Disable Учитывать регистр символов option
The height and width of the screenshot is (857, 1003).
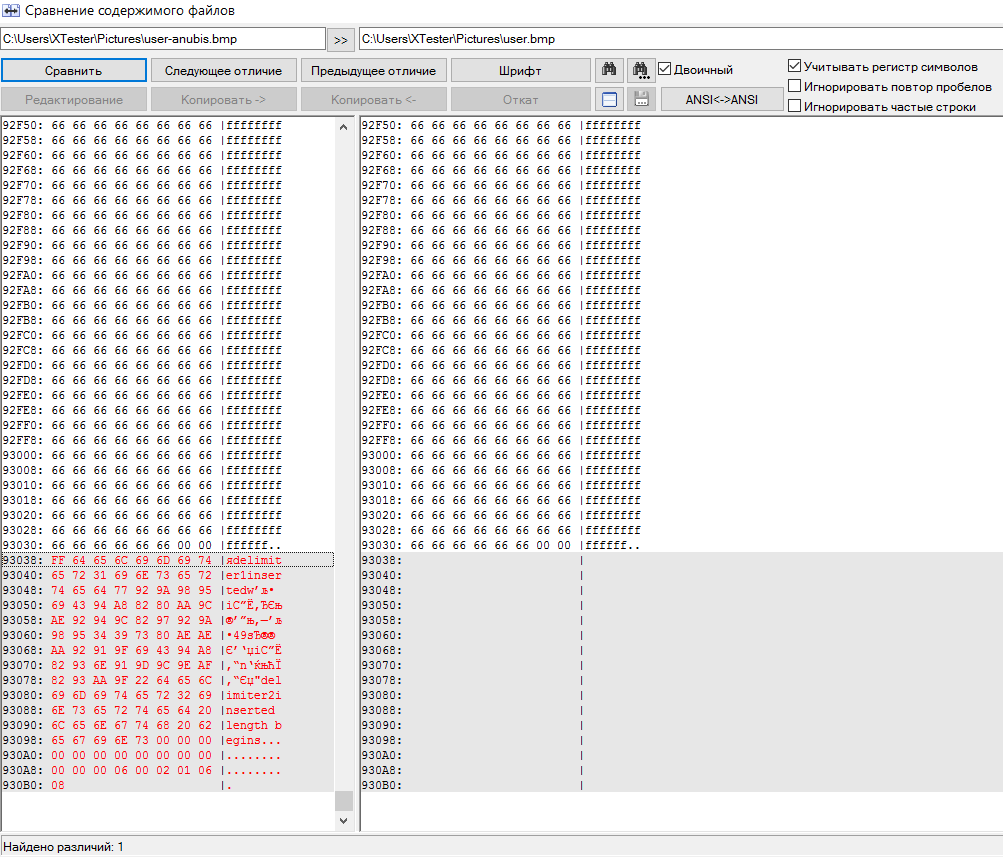point(795,66)
